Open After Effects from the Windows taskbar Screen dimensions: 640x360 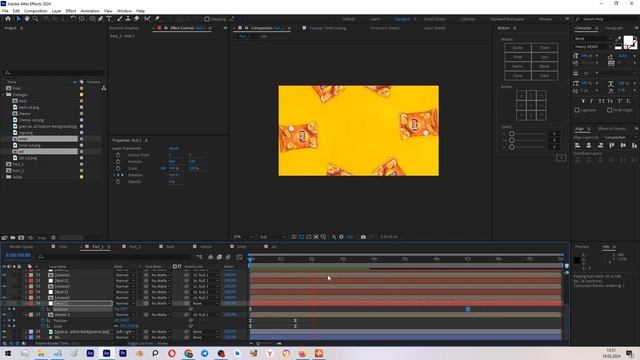(107, 353)
